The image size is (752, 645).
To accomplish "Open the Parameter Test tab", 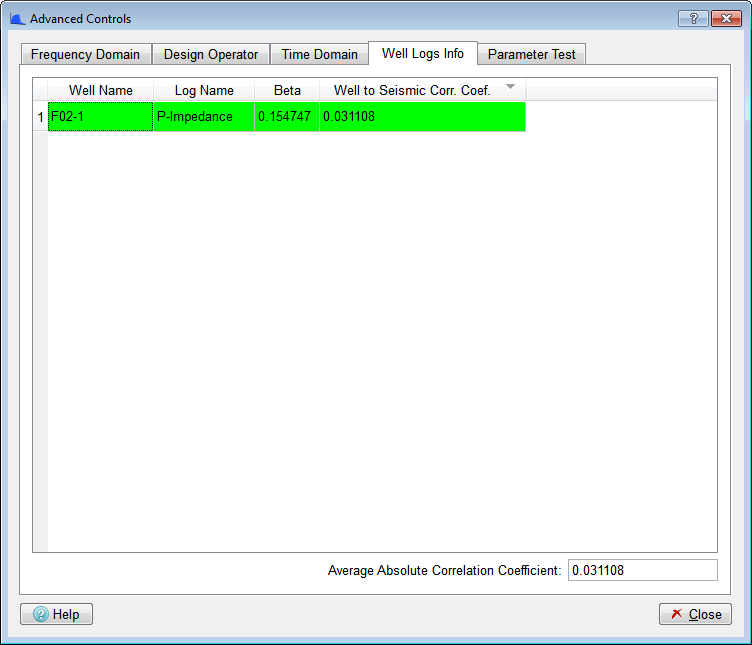I will (531, 54).
